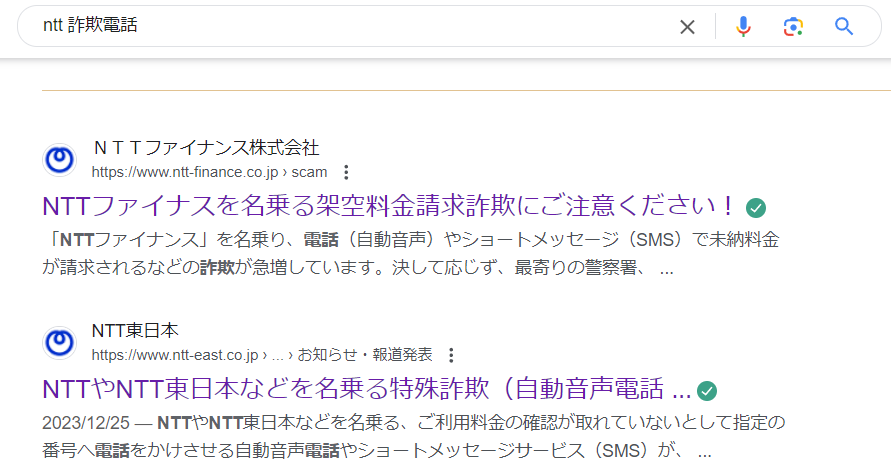This screenshot has width=891, height=466.
Task: Click snippet text starting 「NTTファイナンス」を名乗り
Action: [410, 240]
